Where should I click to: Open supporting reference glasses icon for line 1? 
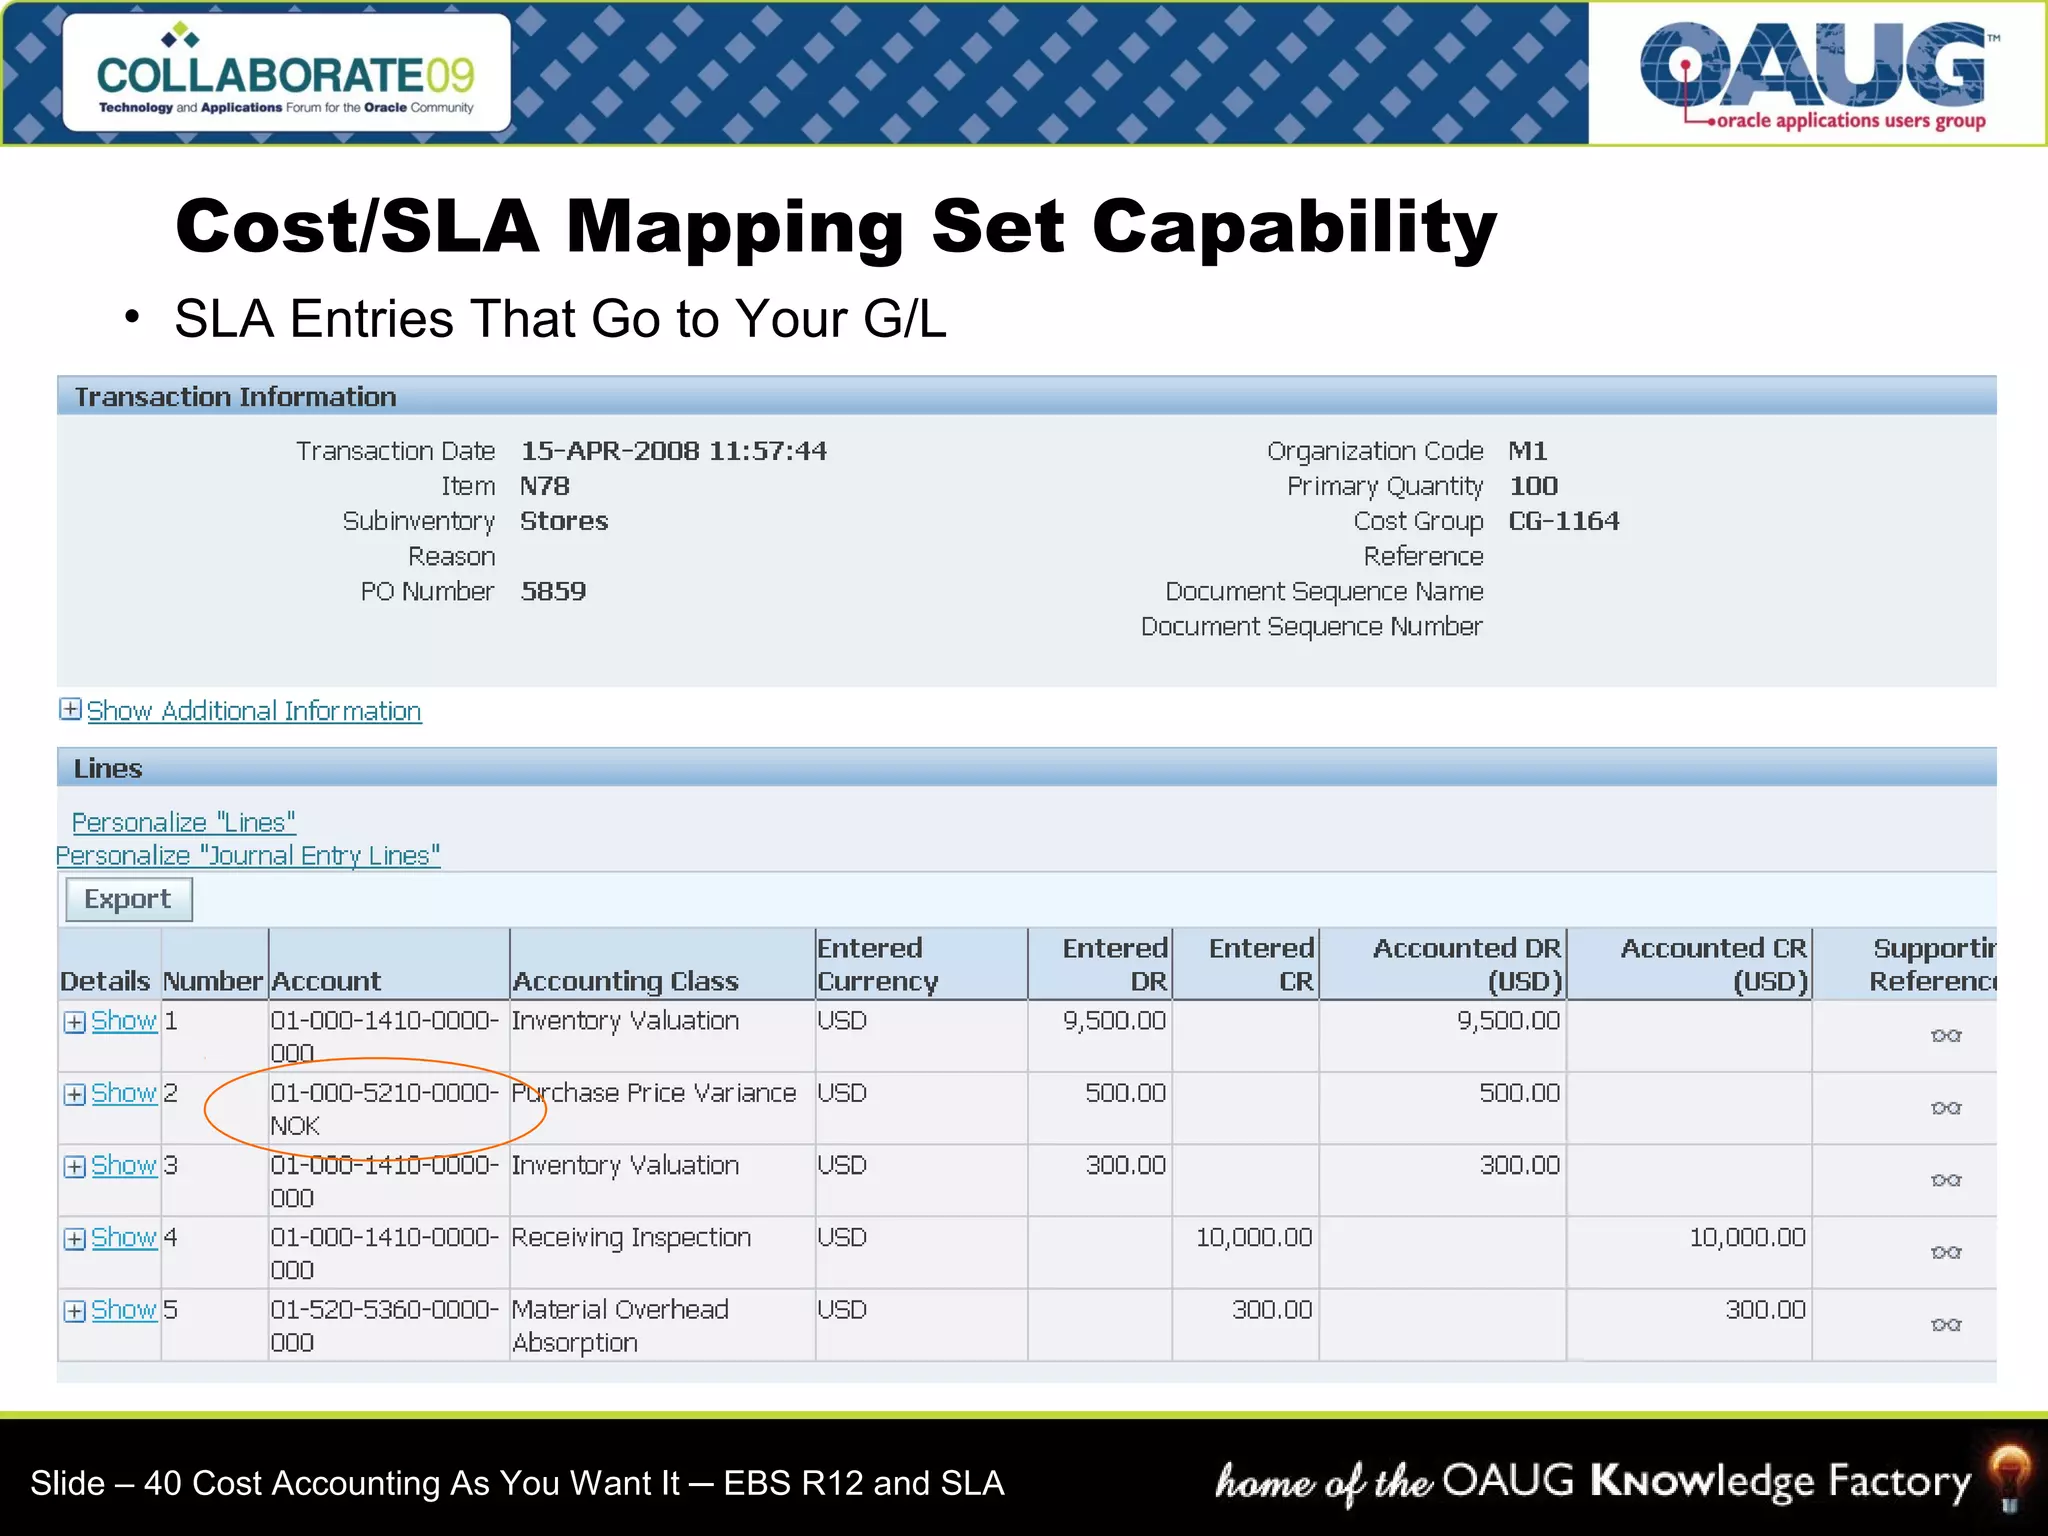[1945, 1035]
